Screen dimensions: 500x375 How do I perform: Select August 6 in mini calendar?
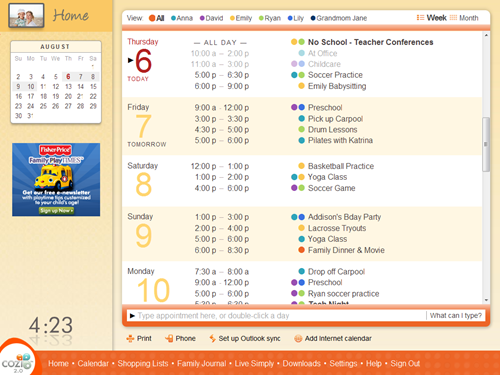[x=68, y=77]
